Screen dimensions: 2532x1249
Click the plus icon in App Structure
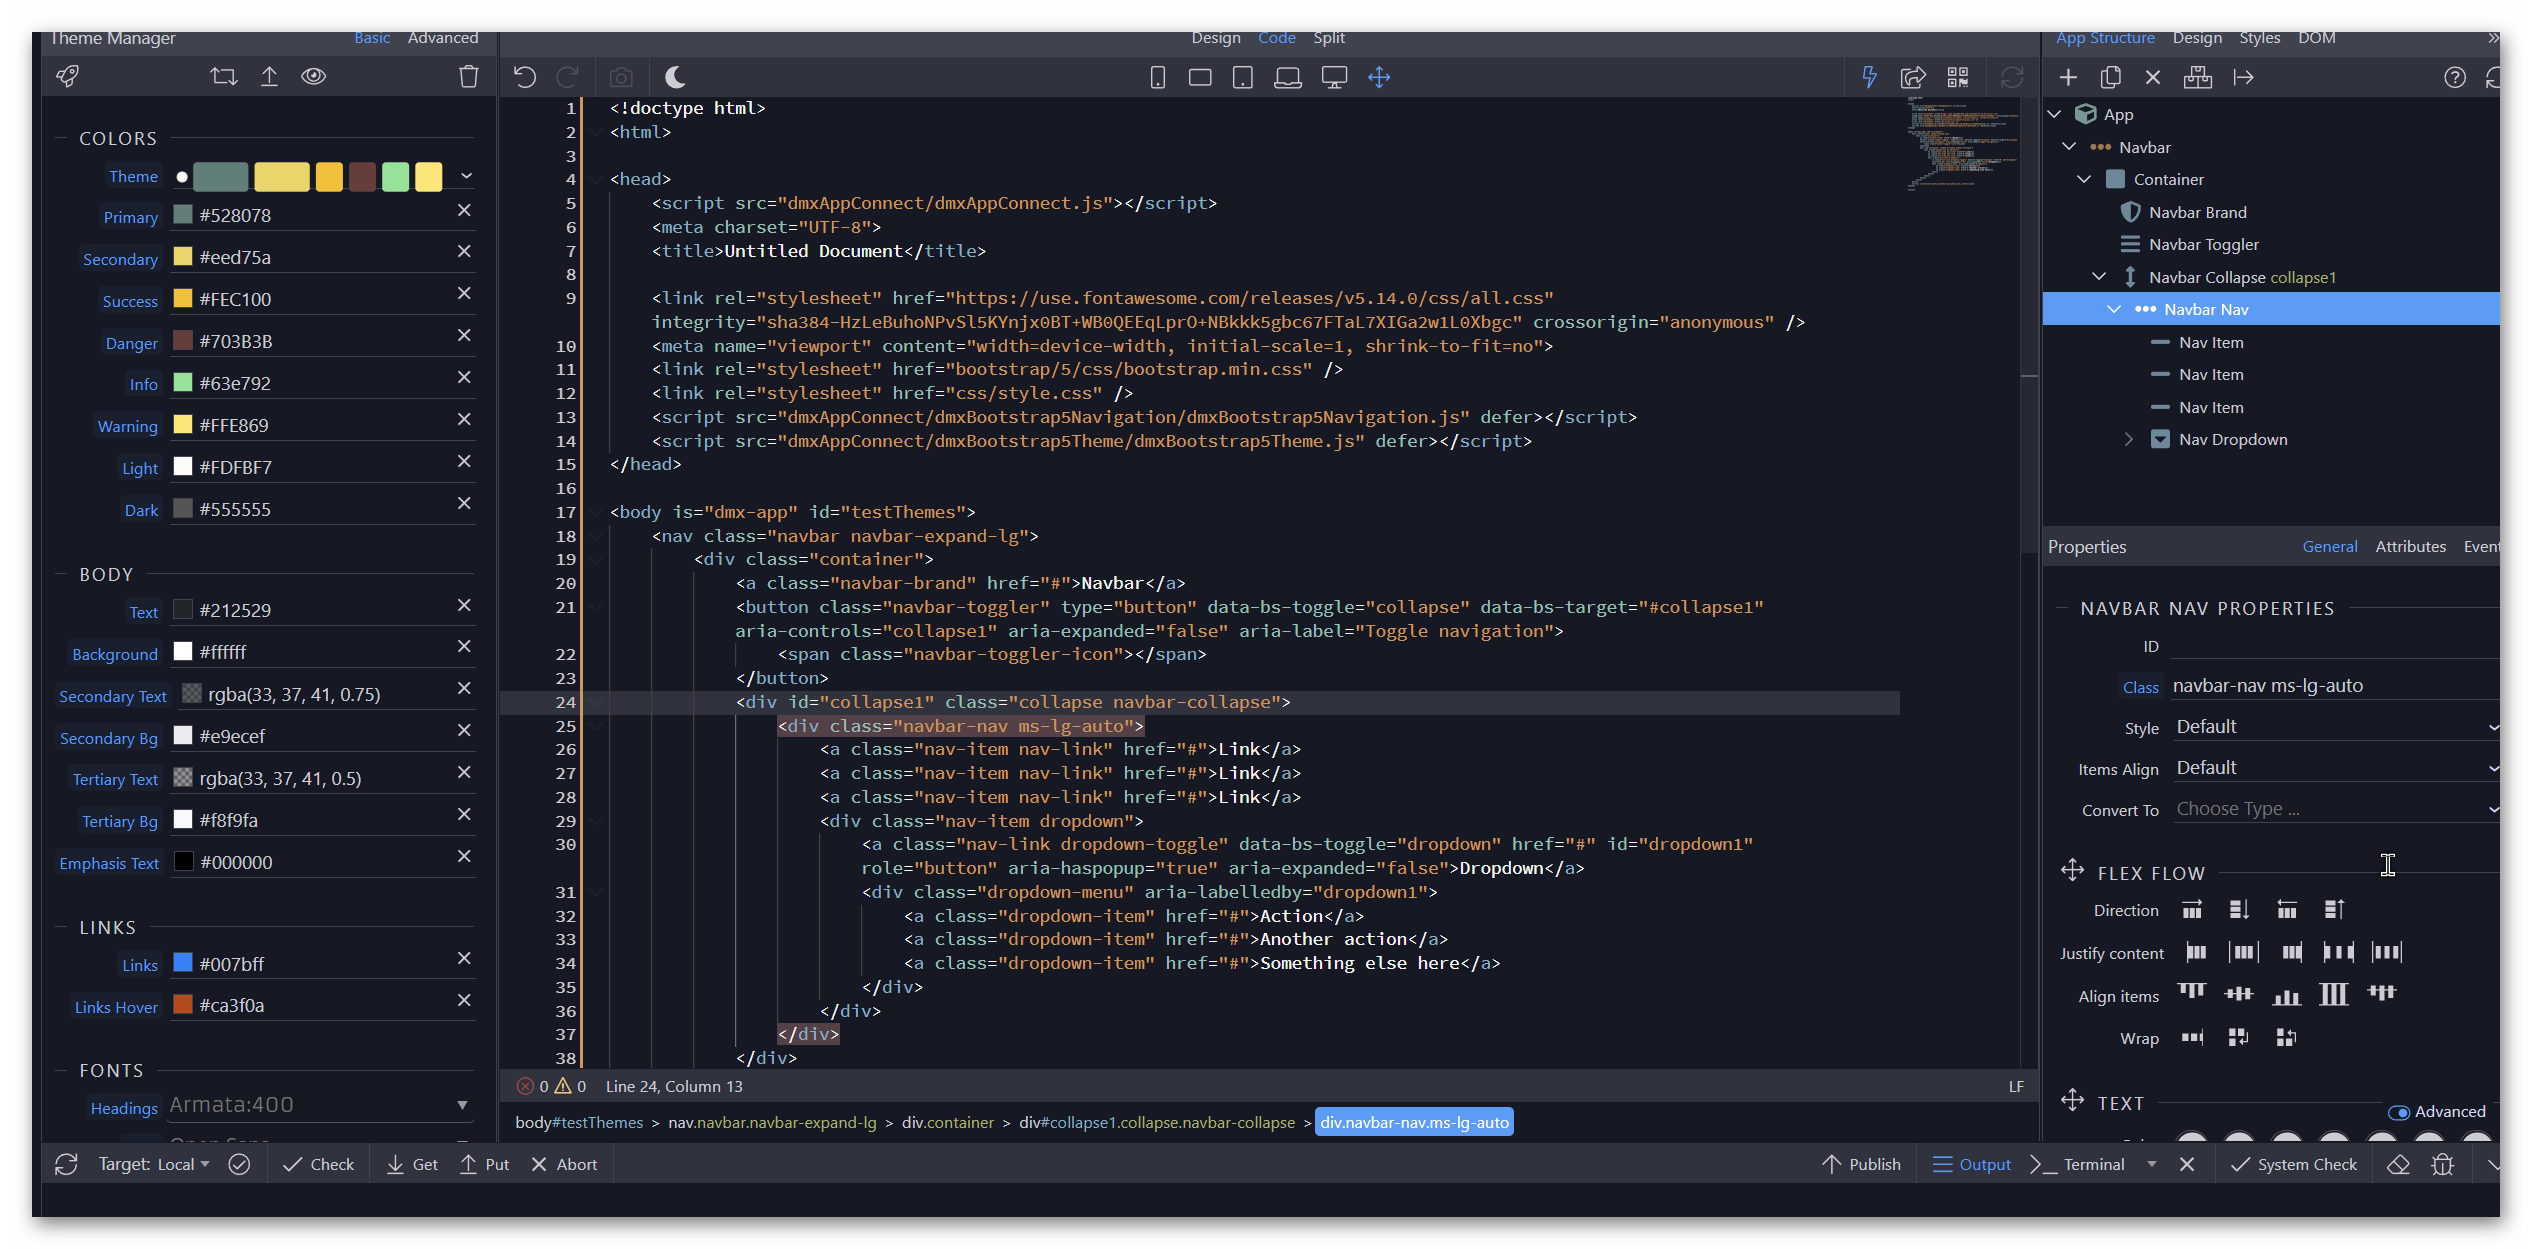click(x=2069, y=77)
